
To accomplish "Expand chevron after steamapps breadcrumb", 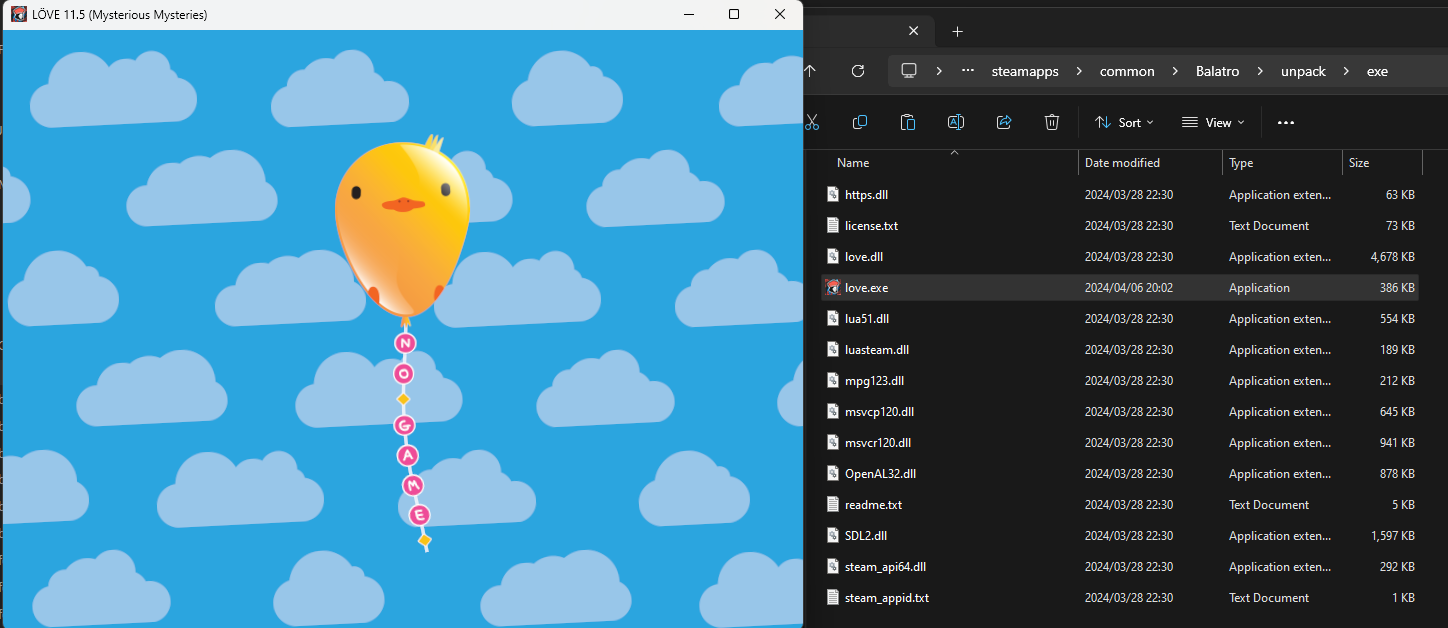I will click(x=1080, y=71).
